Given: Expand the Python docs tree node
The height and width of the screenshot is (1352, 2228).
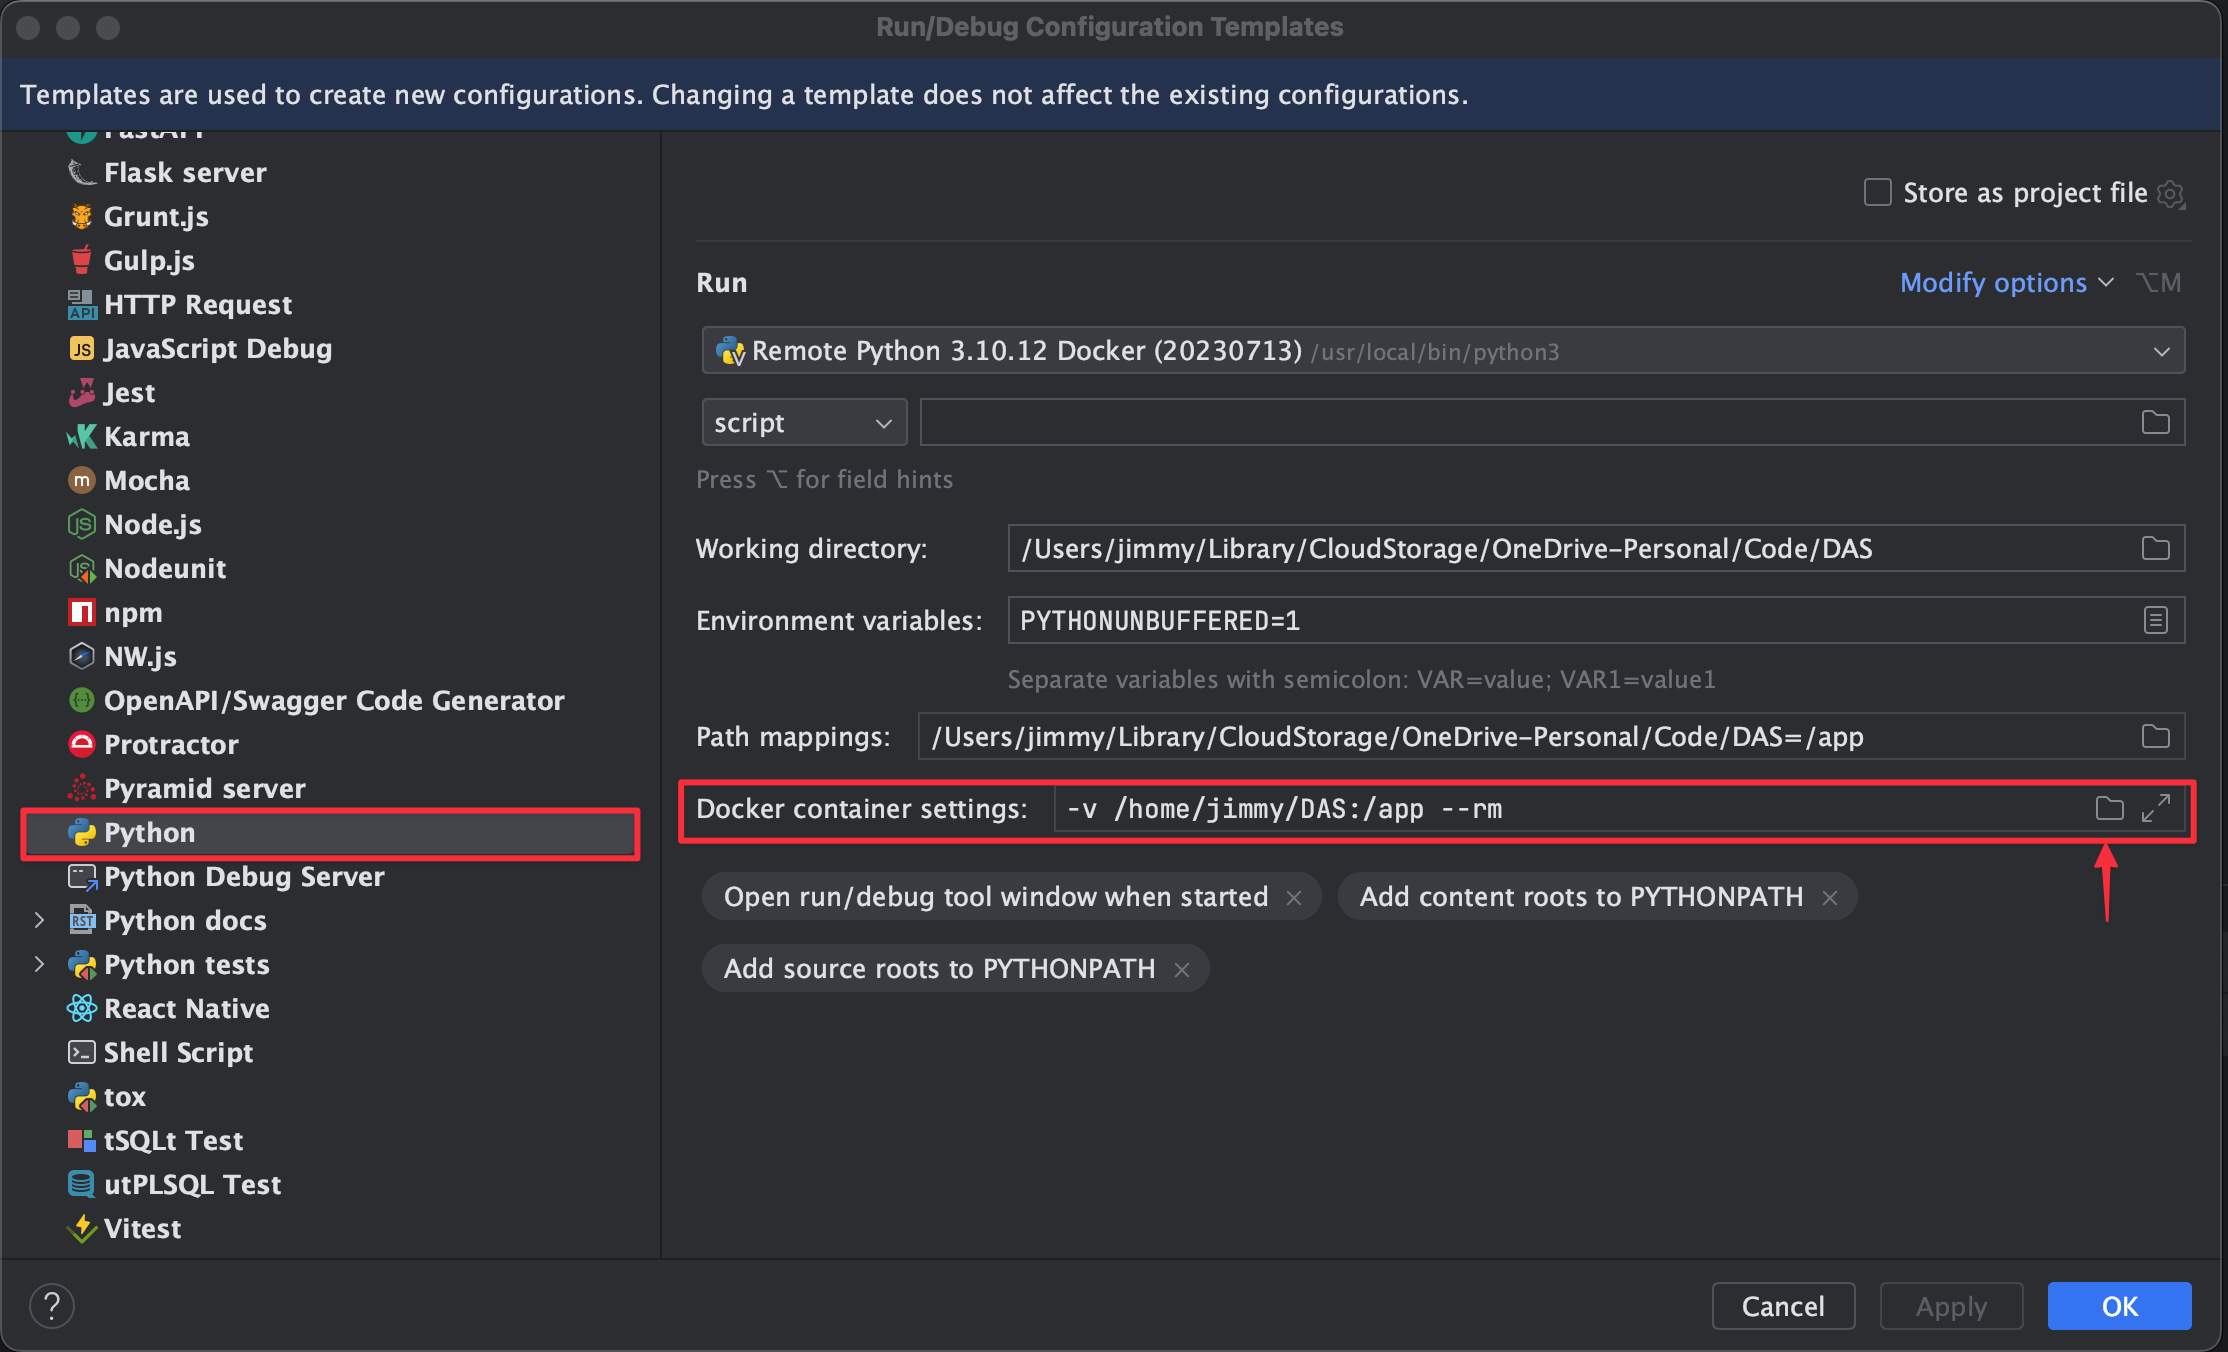Looking at the screenshot, I should (39, 920).
